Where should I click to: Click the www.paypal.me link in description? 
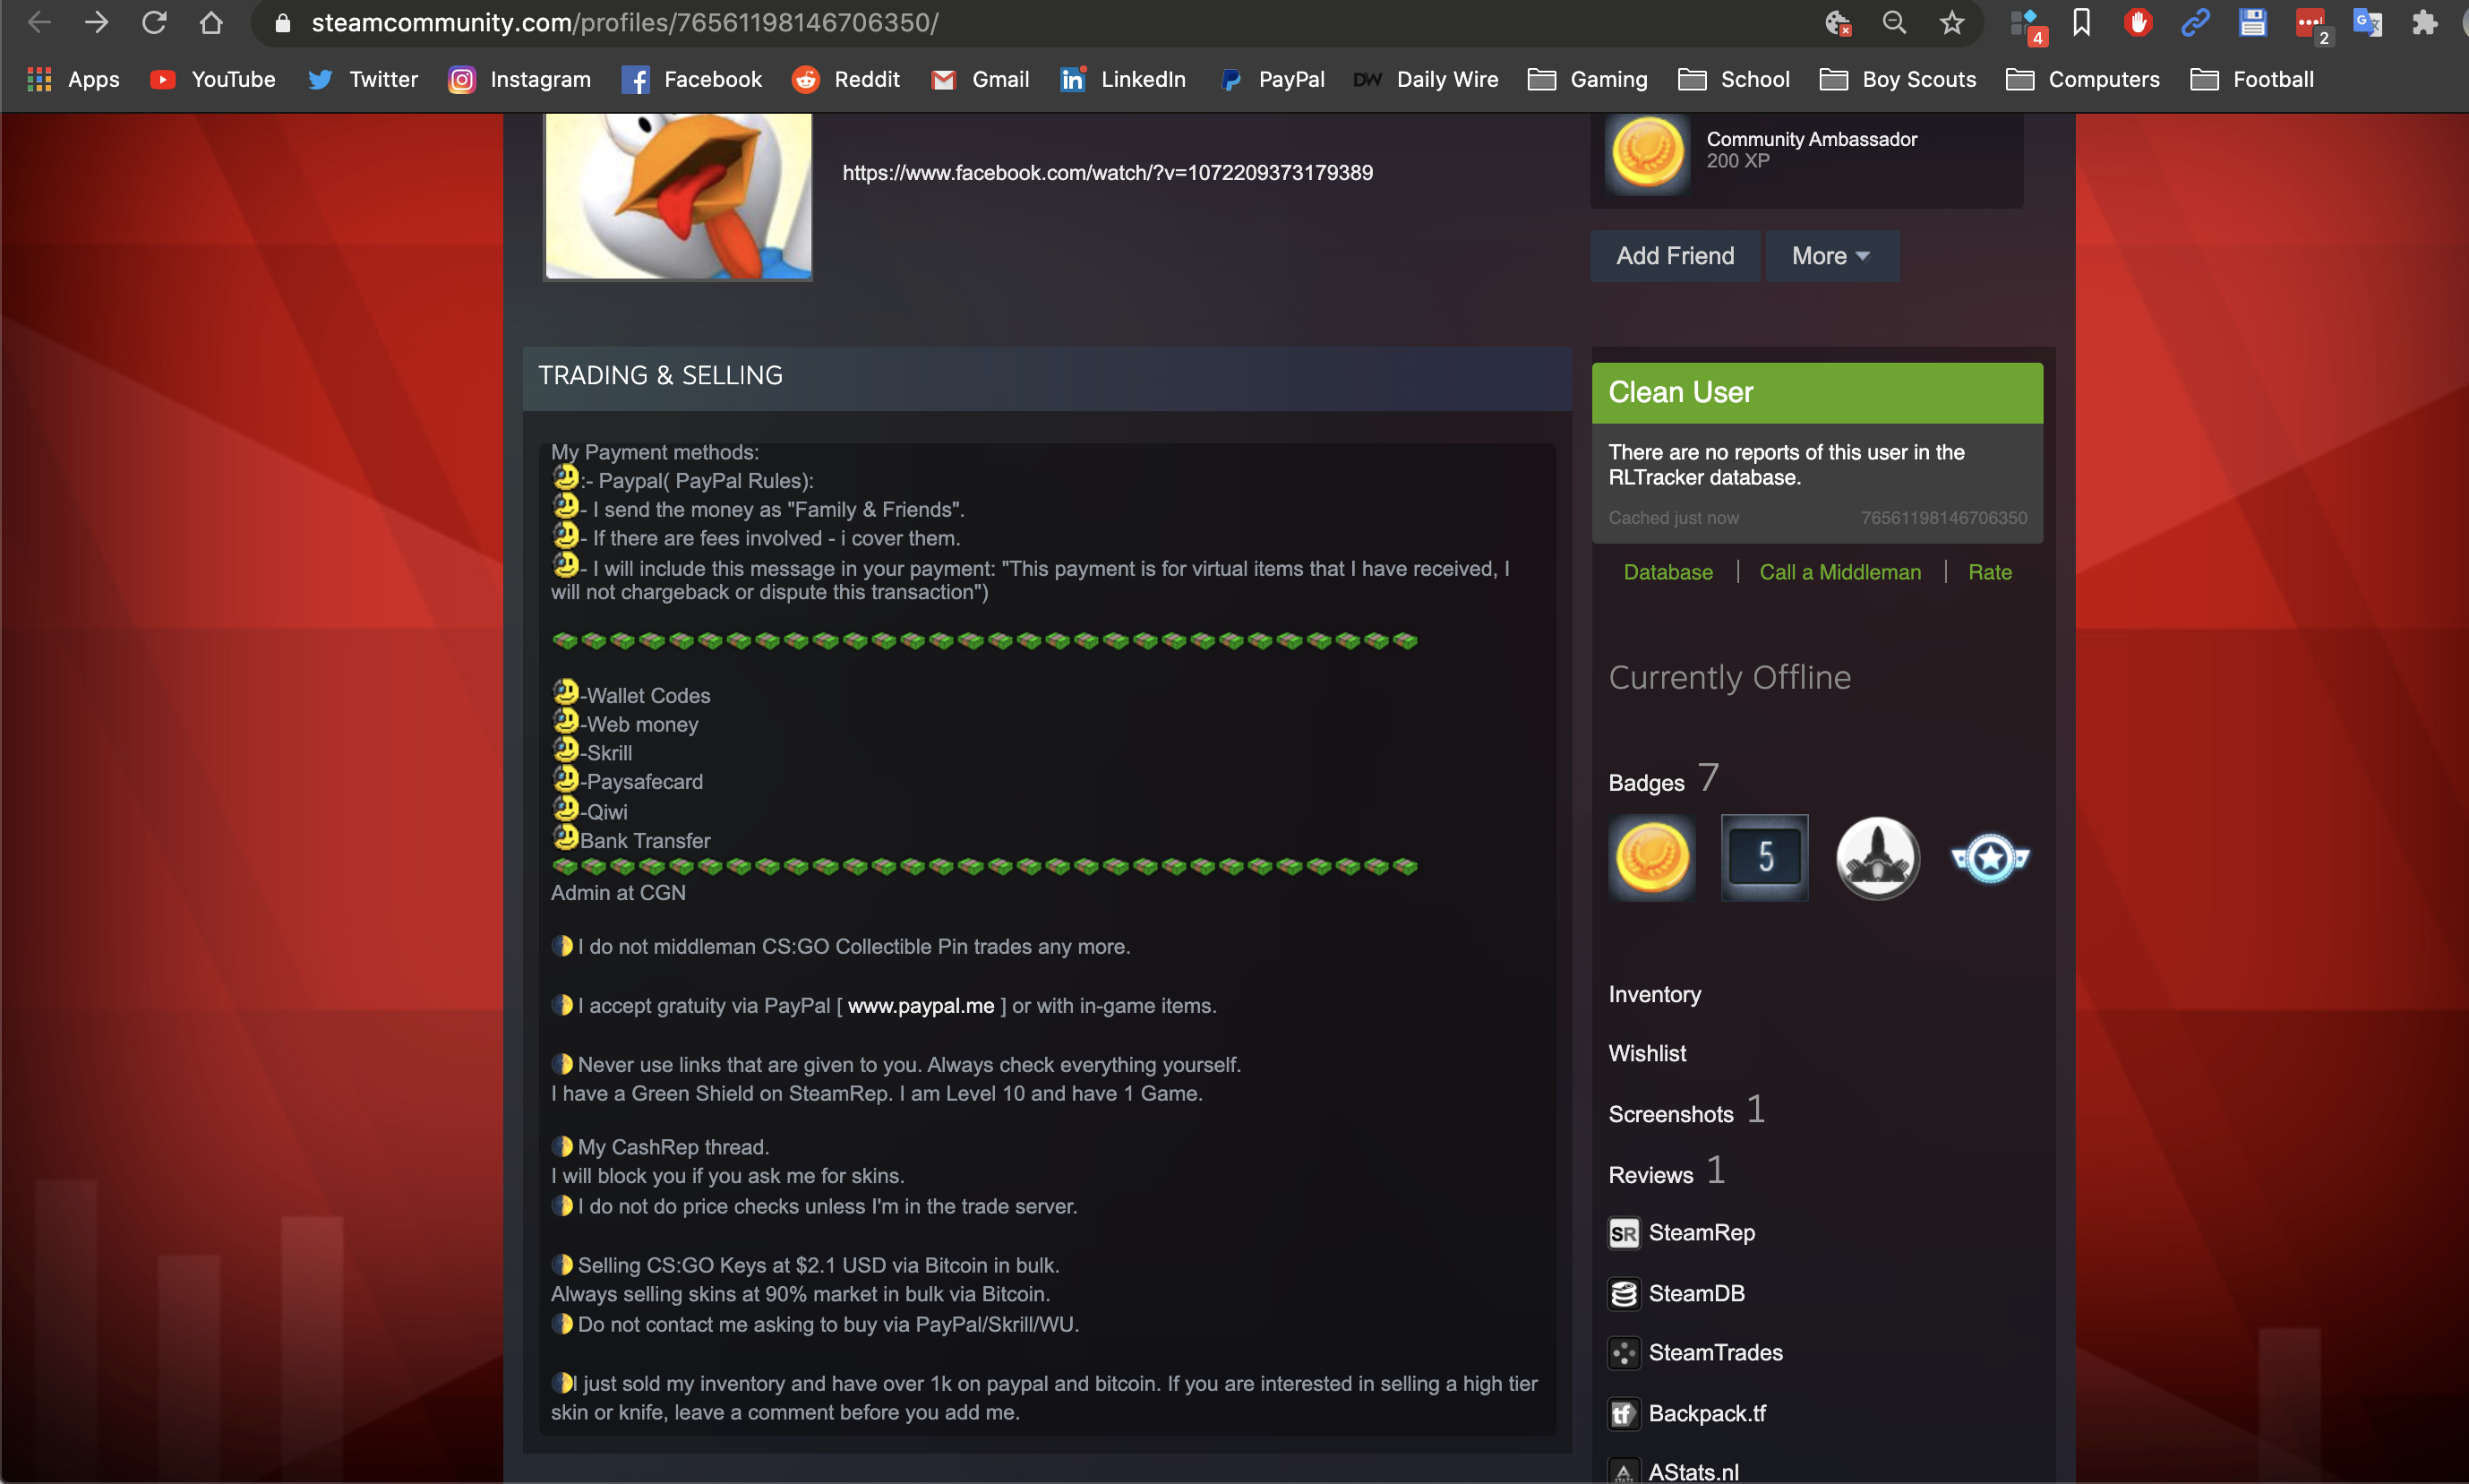click(921, 1006)
